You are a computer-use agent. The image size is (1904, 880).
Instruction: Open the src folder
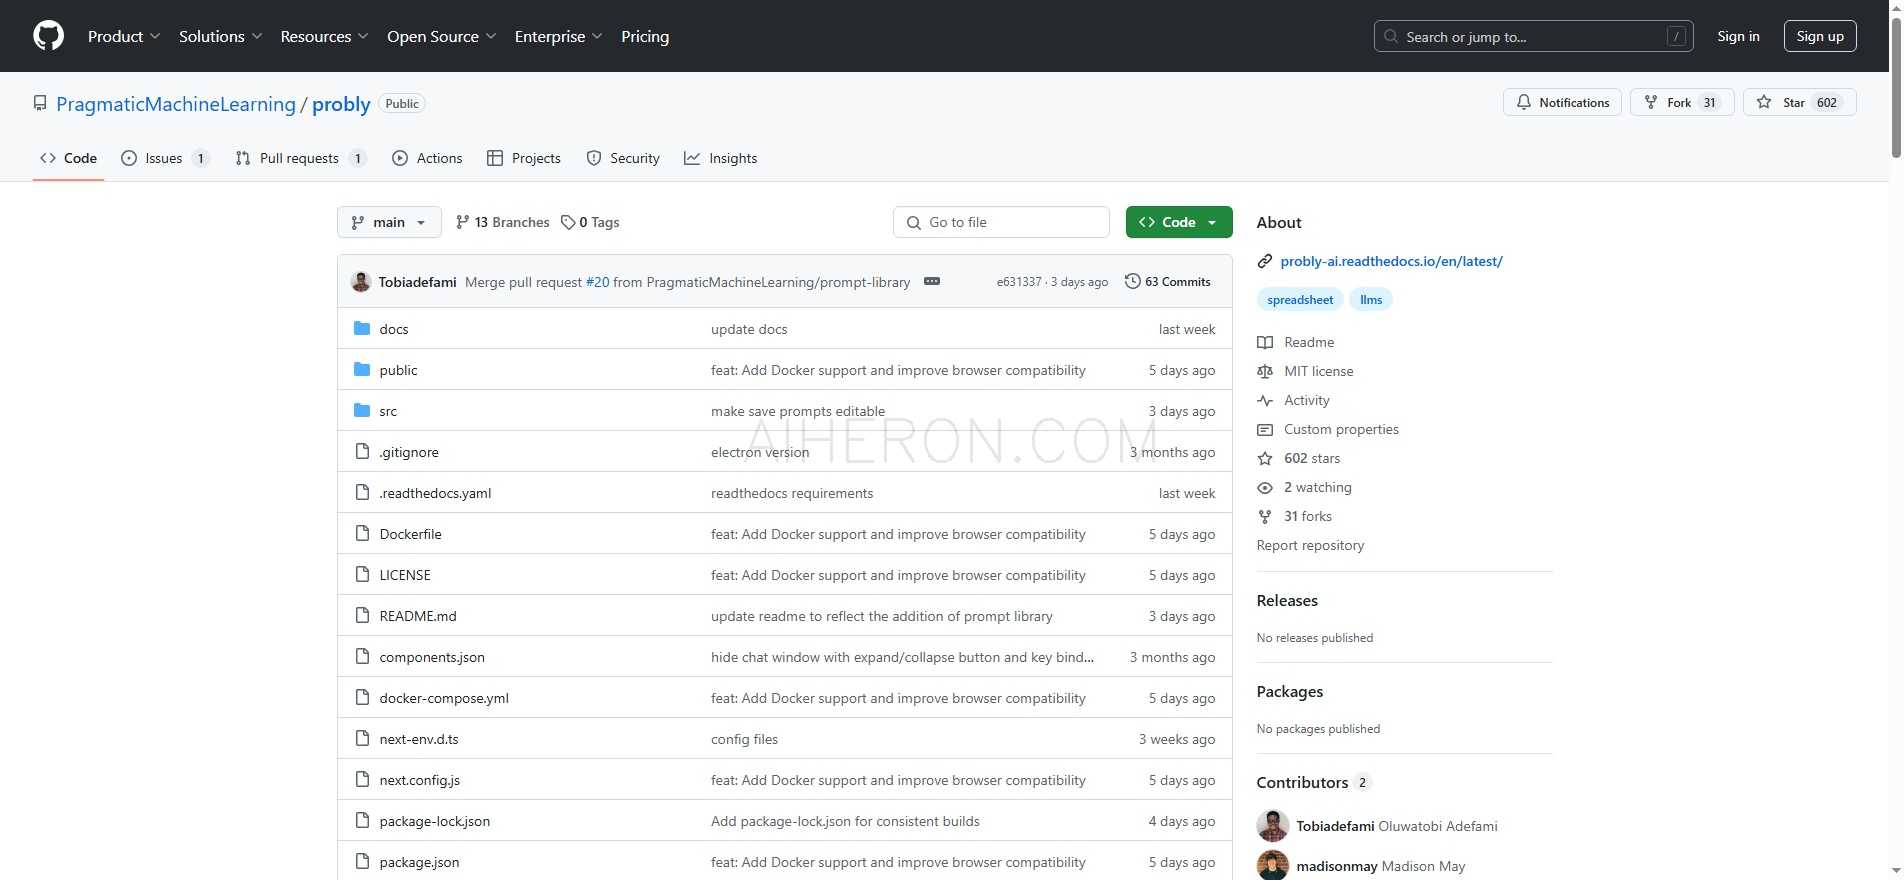pyautogui.click(x=388, y=411)
